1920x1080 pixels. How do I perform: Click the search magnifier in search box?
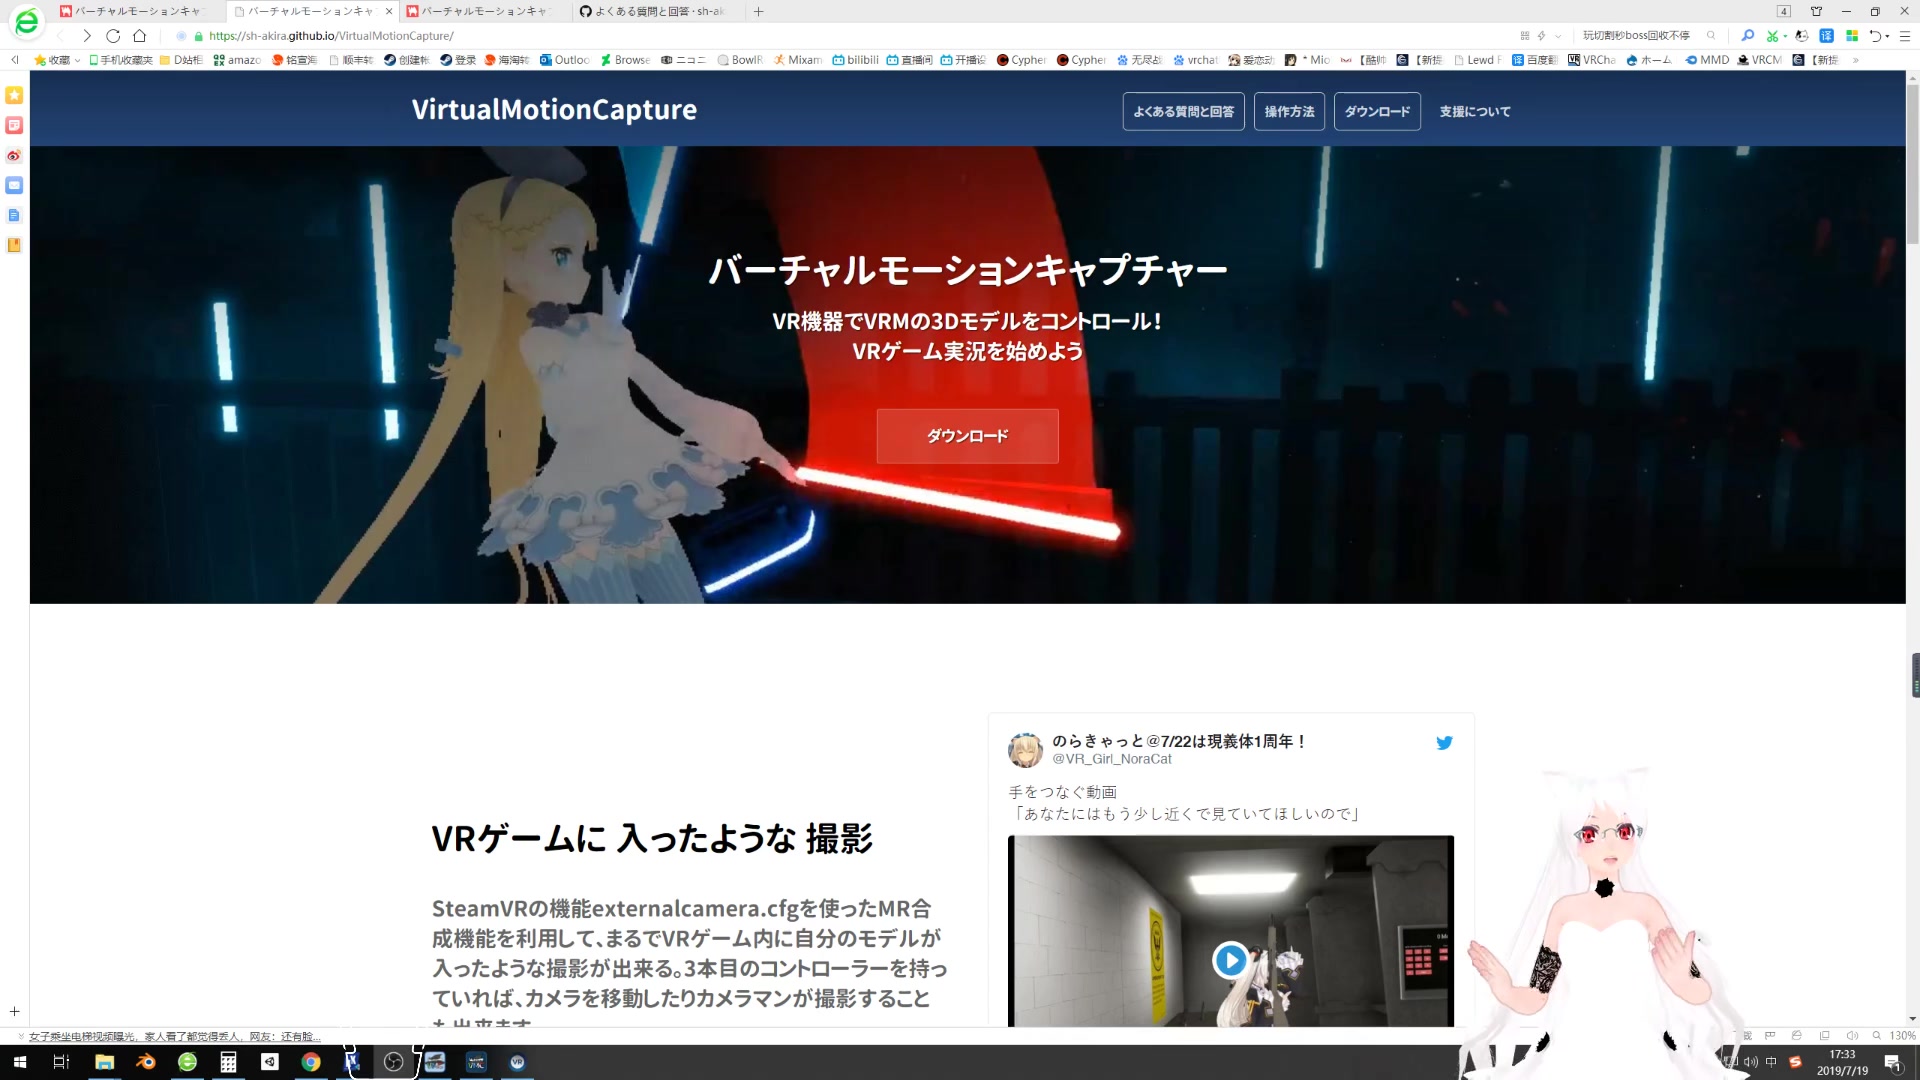click(x=1711, y=36)
